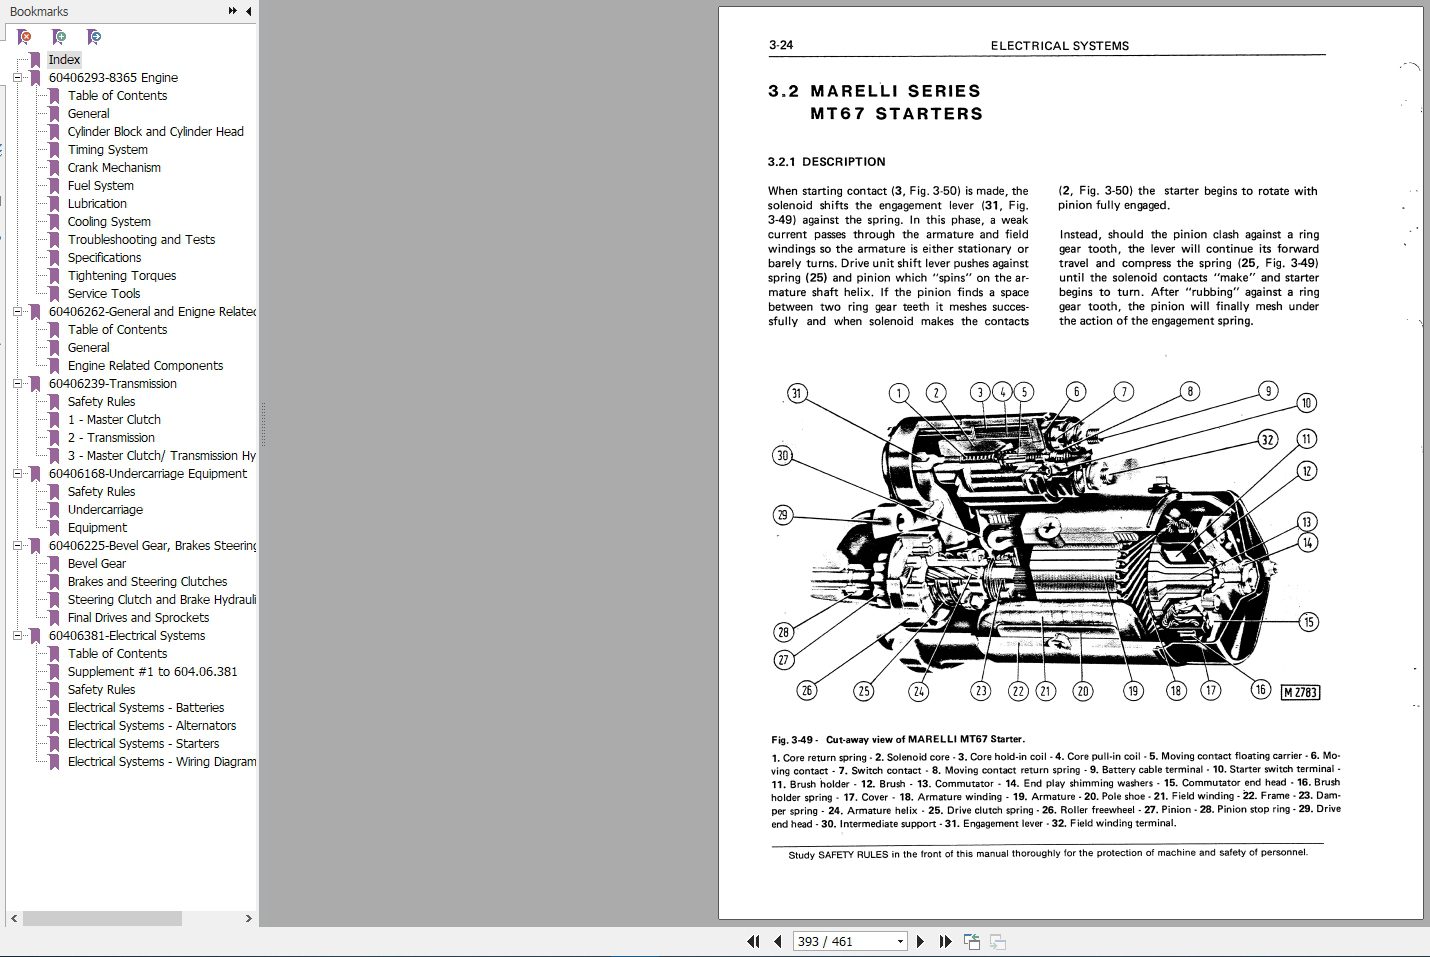
Task: Select the Index bookmark
Action: (x=64, y=59)
